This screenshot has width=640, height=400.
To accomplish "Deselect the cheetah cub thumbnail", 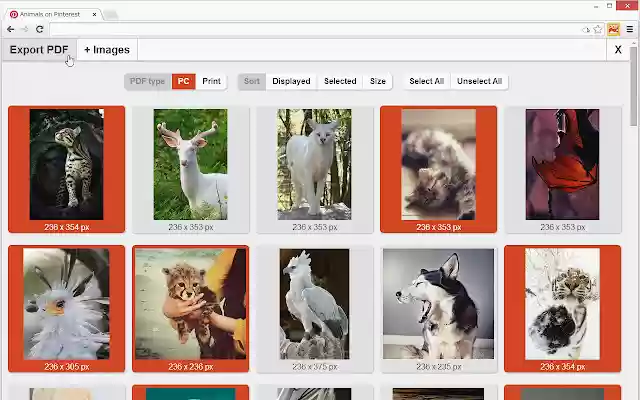I will tap(191, 309).
